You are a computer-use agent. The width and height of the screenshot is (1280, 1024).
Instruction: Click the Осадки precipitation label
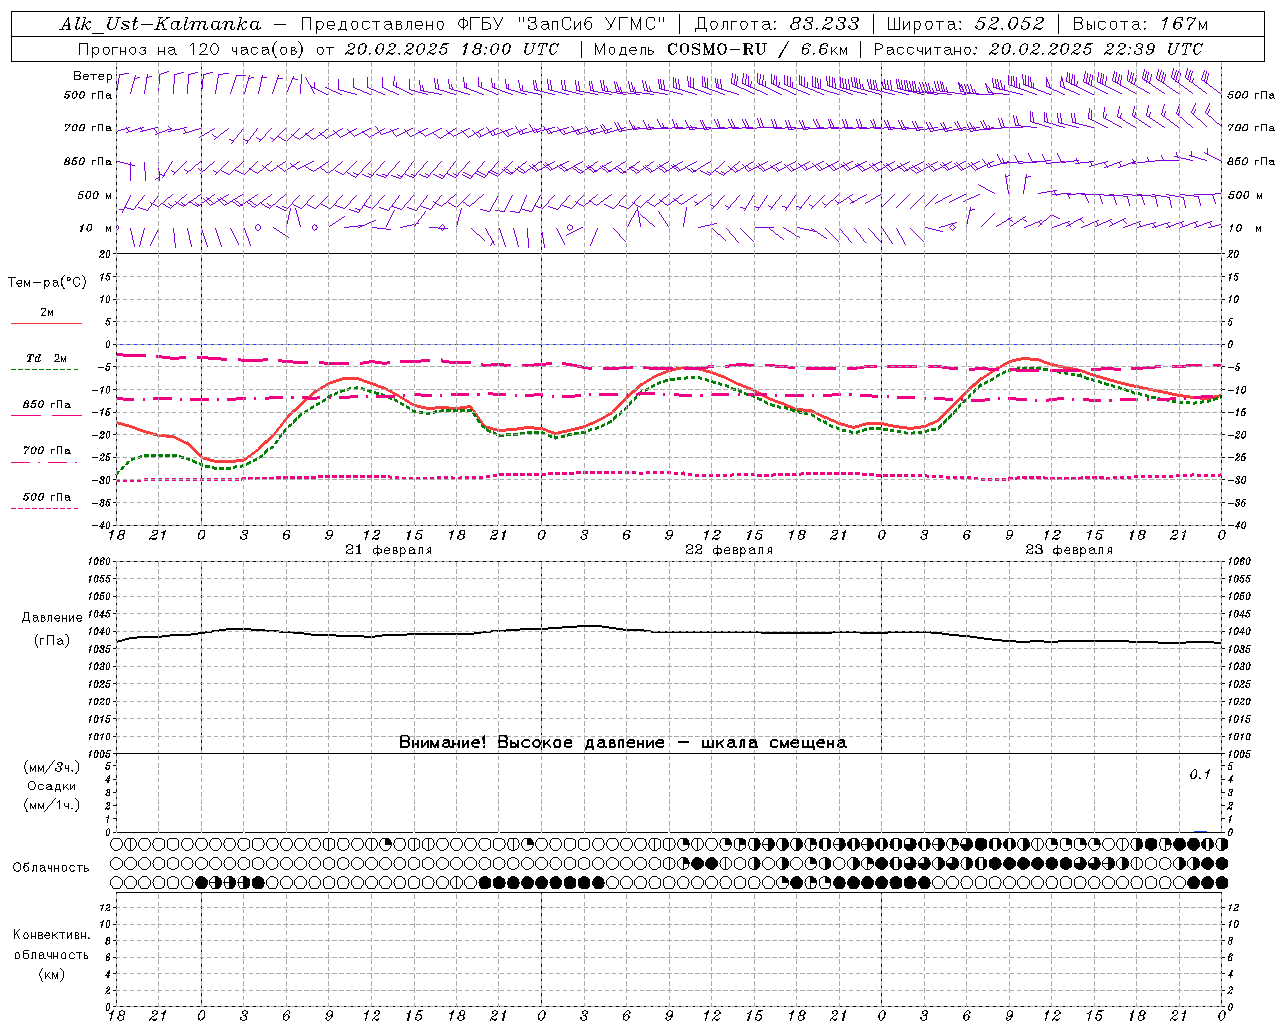(51, 786)
